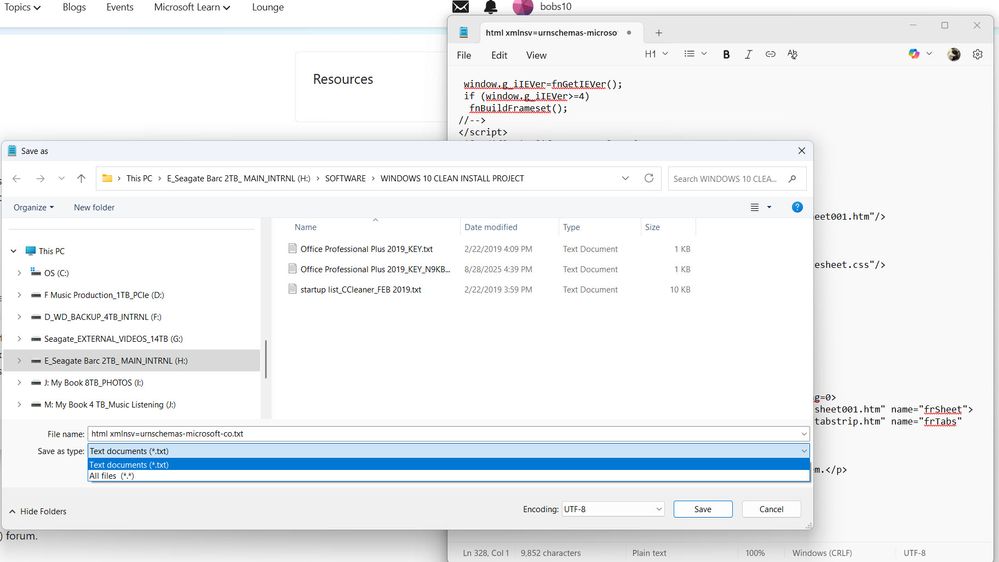The width and height of the screenshot is (999, 562).
Task: Select D_WD_BACKUP_4TB_INTRNL (F:) drive
Action: 103,317
